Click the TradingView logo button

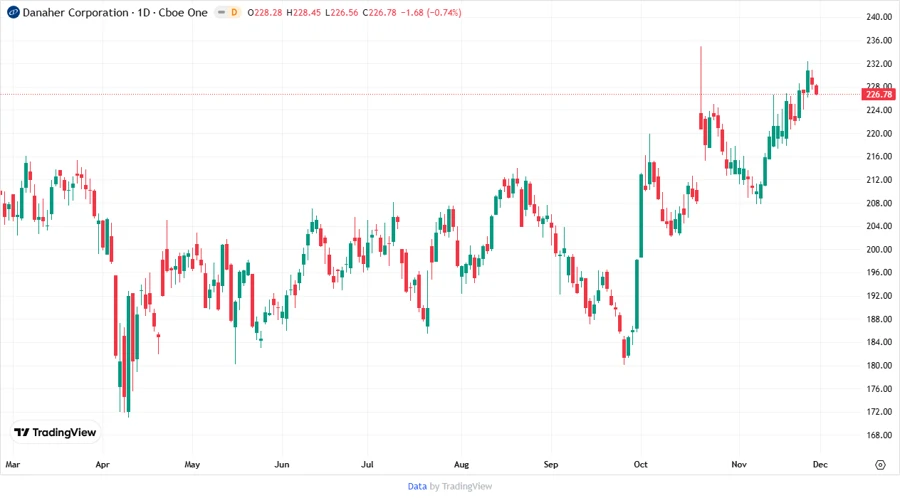55,433
